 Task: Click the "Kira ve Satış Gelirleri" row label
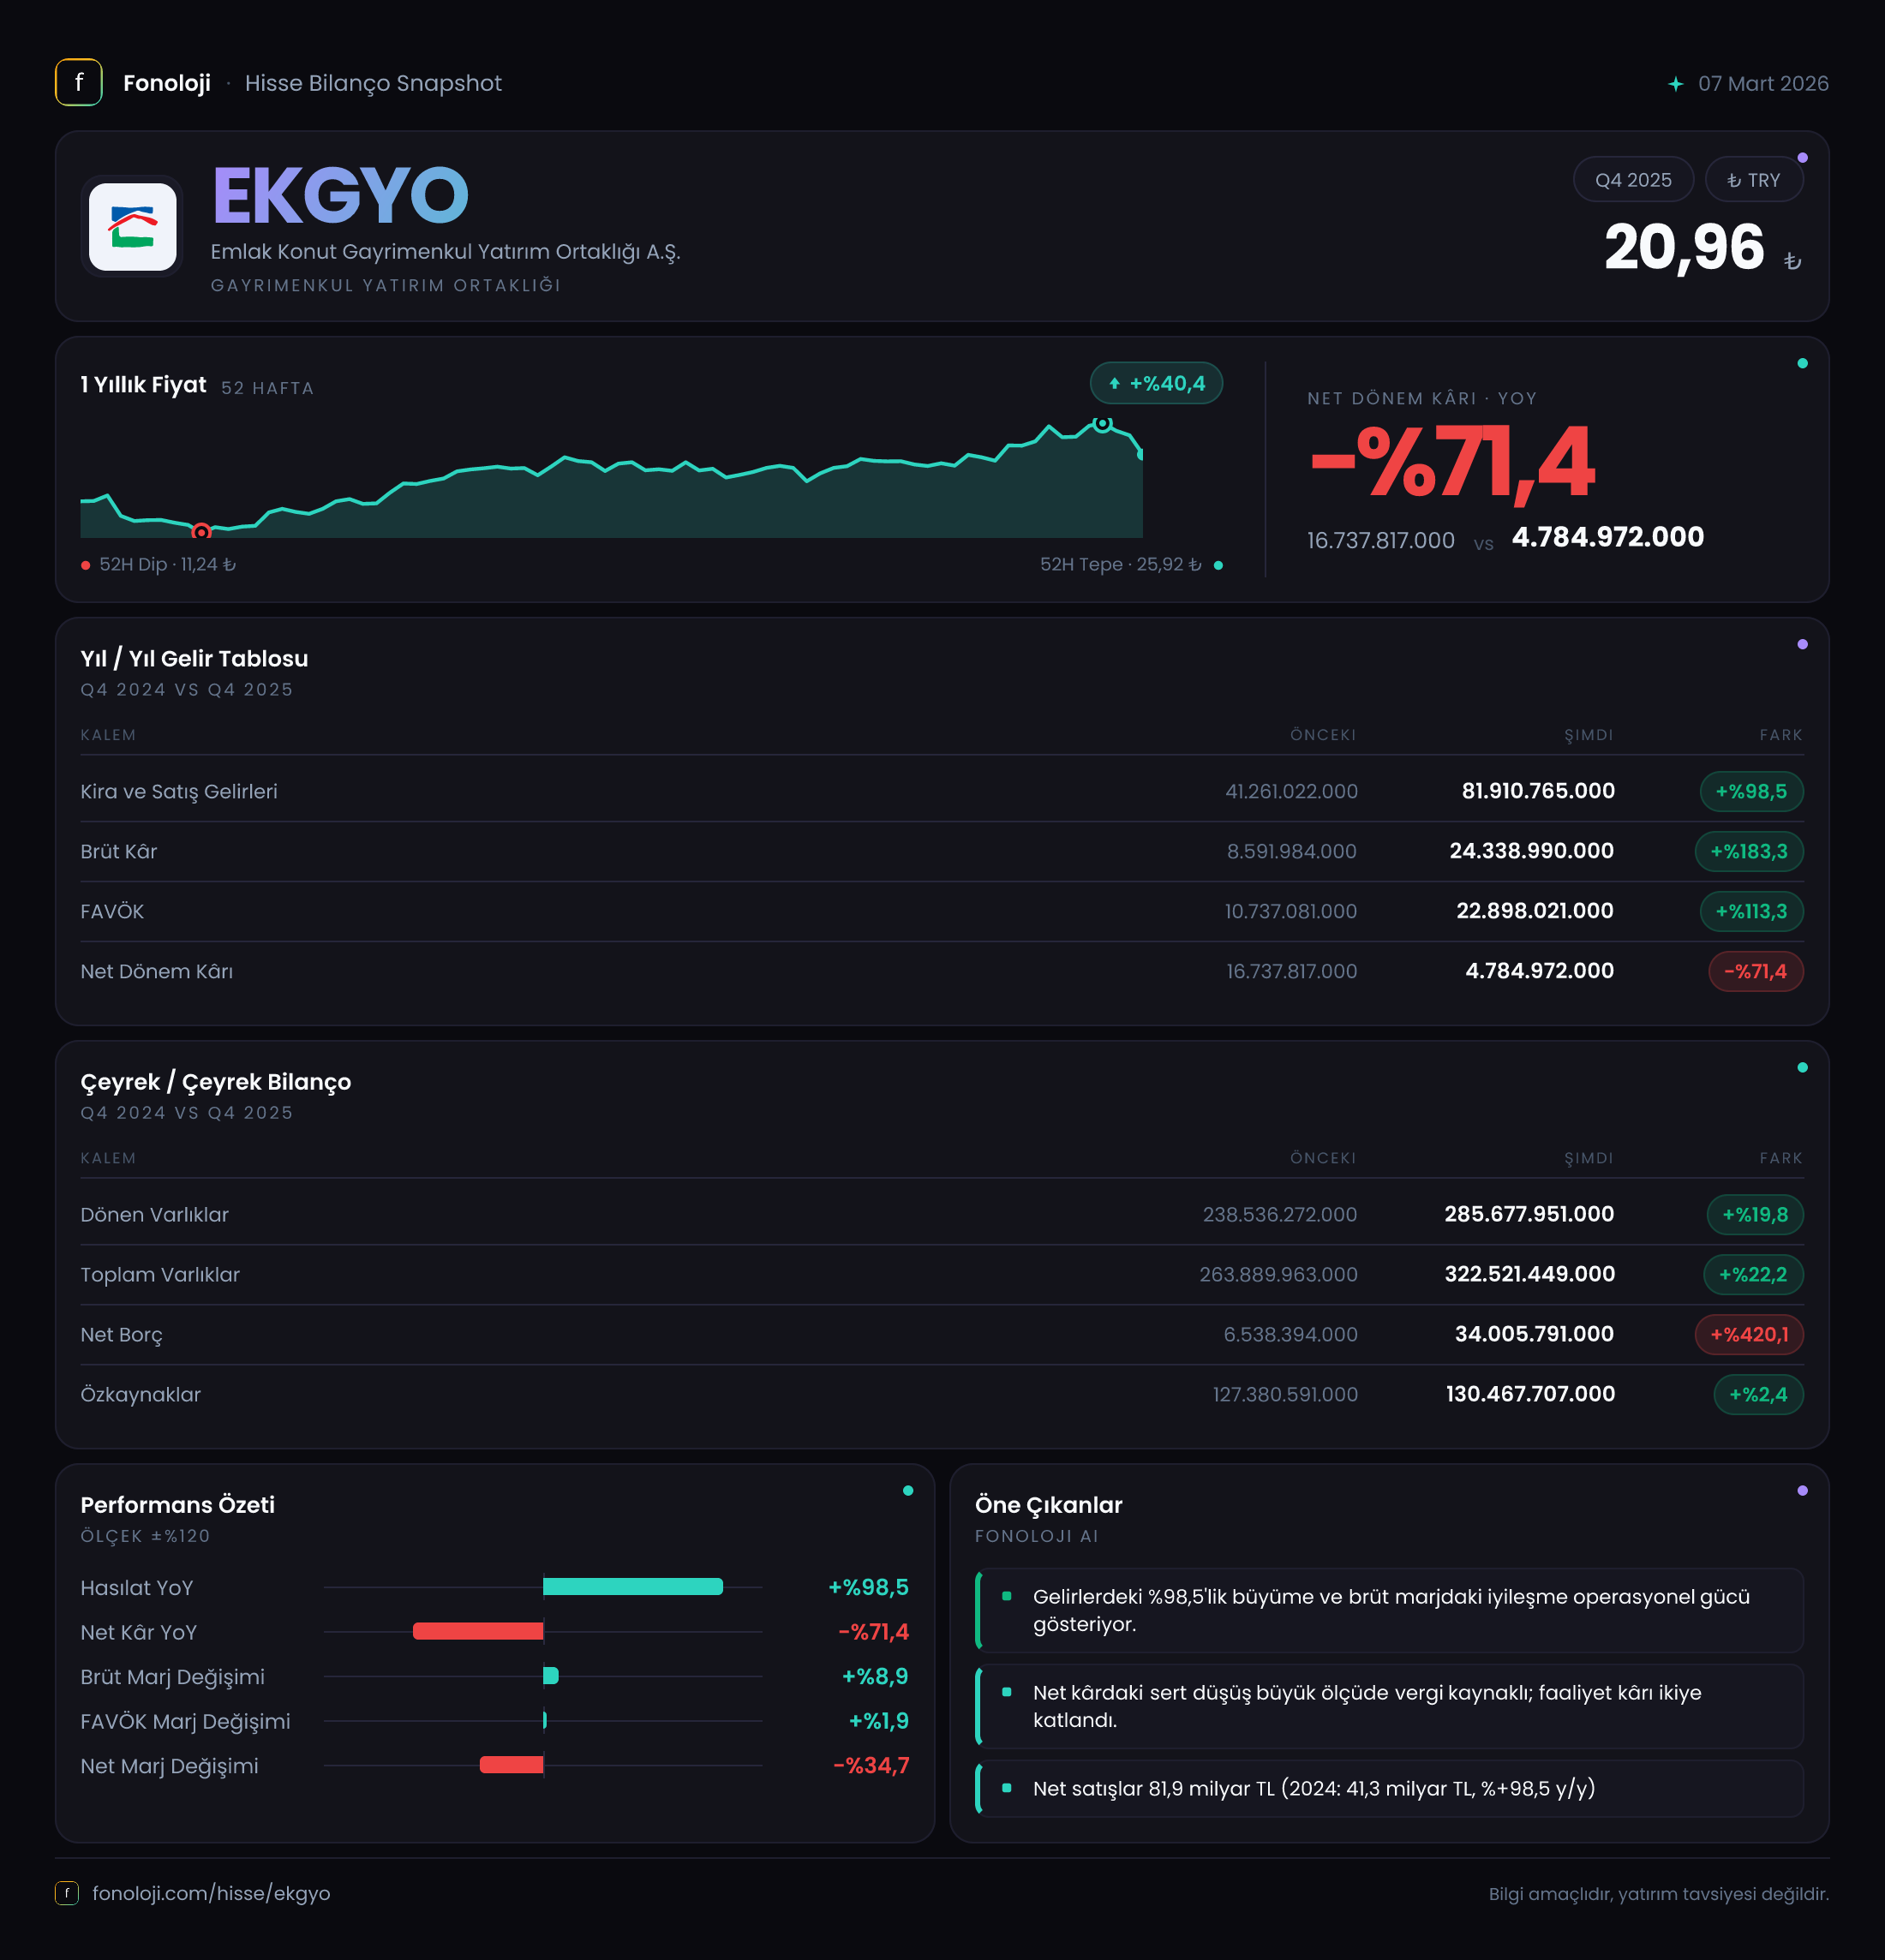[x=179, y=791]
